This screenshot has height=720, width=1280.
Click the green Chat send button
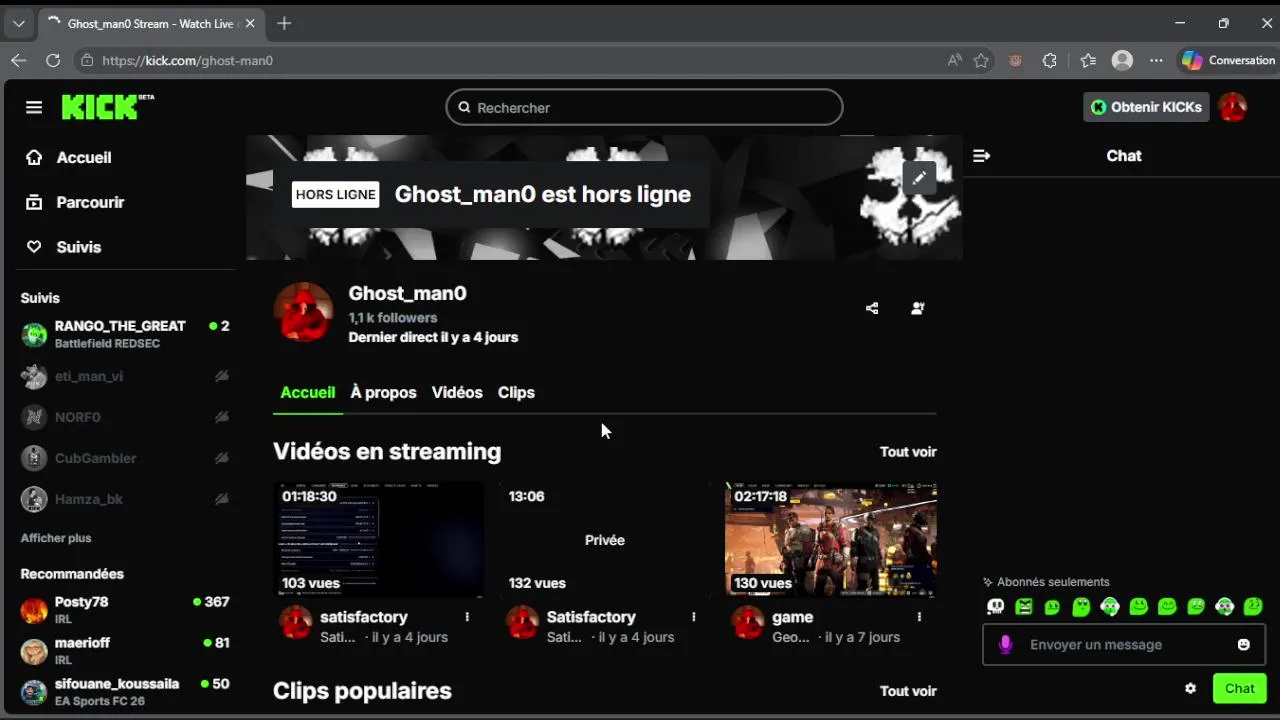pos(1240,688)
